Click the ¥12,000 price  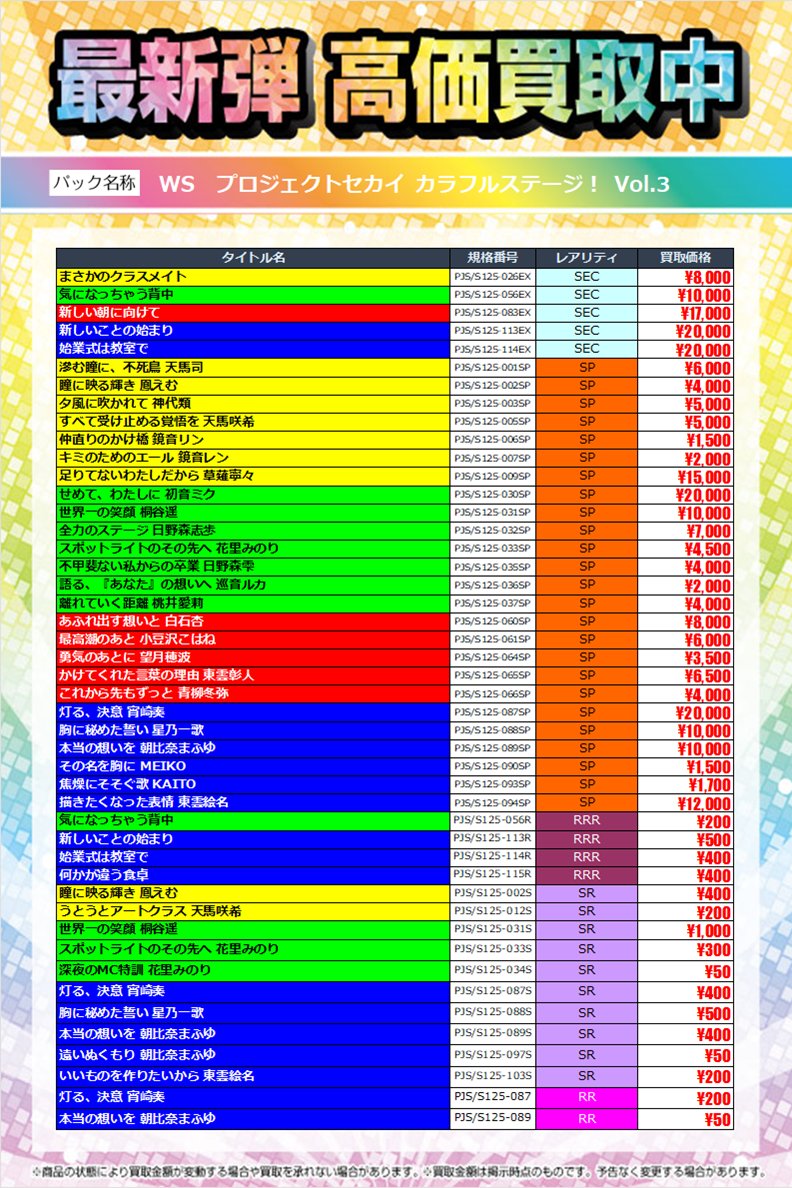tap(704, 804)
